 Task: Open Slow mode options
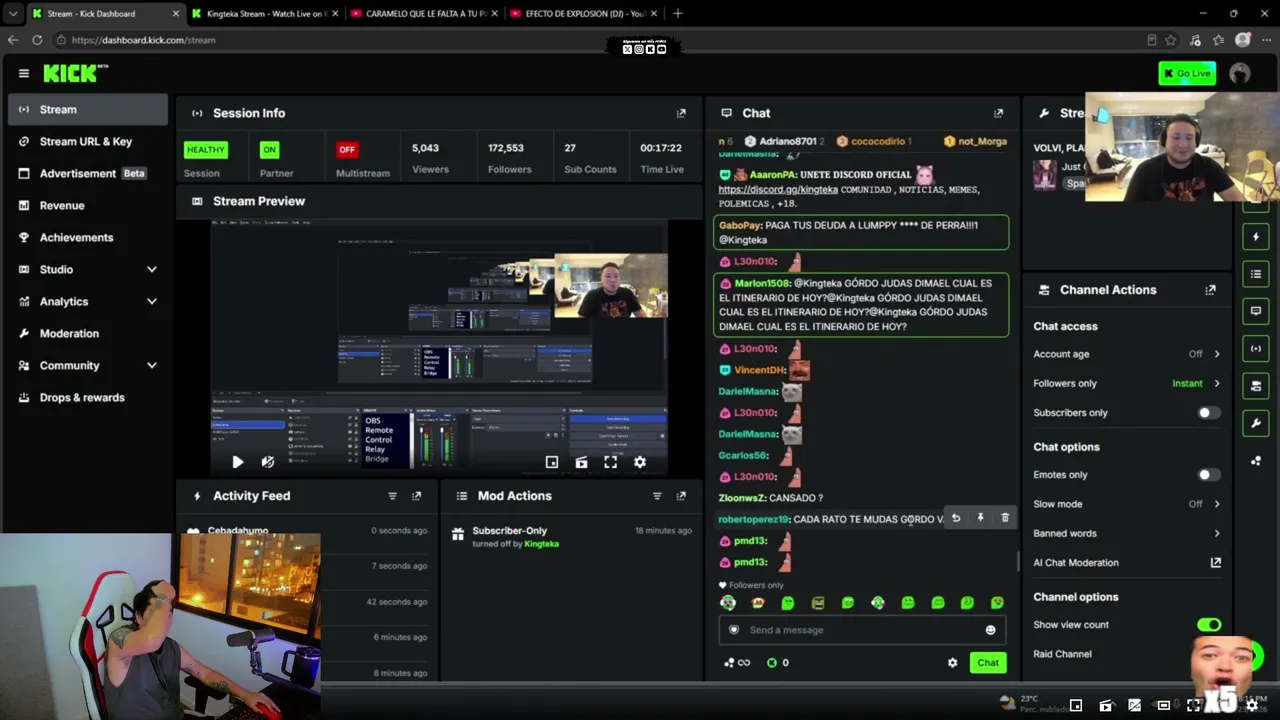coord(1127,504)
